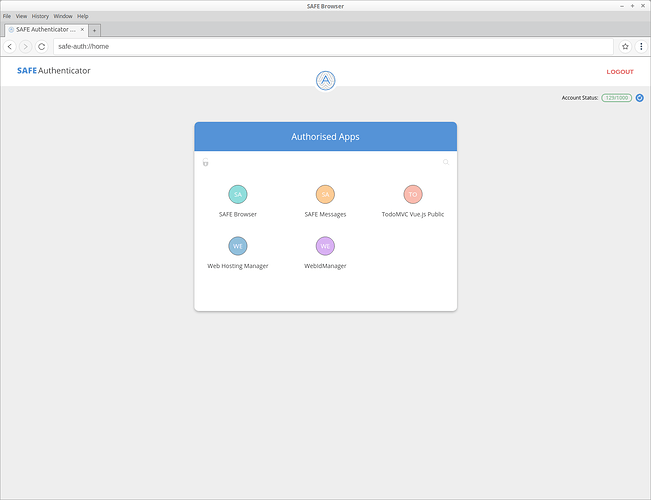This screenshot has height=500, width=651.
Task: Open the View menu
Action: tap(21, 16)
